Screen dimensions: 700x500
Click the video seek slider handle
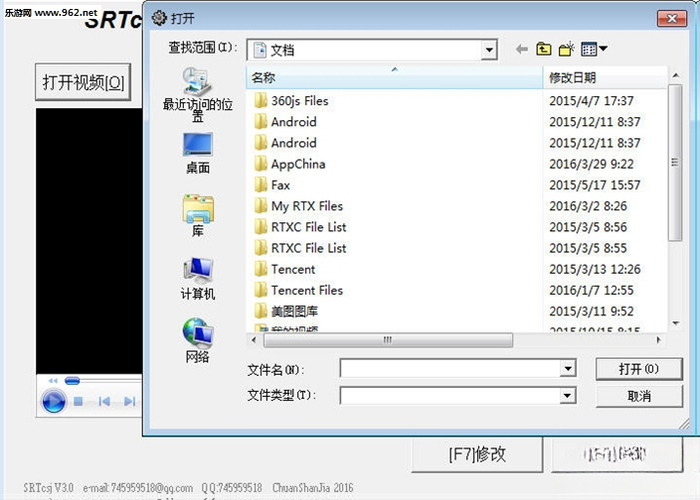pyautogui.click(x=72, y=381)
